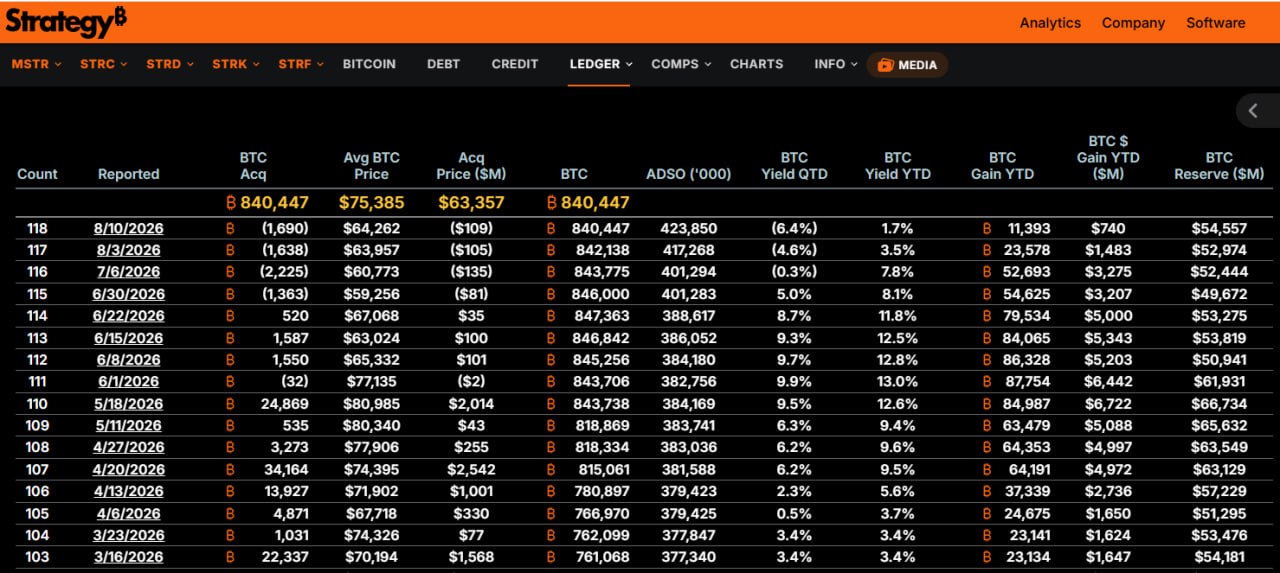Viewport: 1280px width, 573px height.
Task: Open the DEBT page
Action: pos(443,64)
